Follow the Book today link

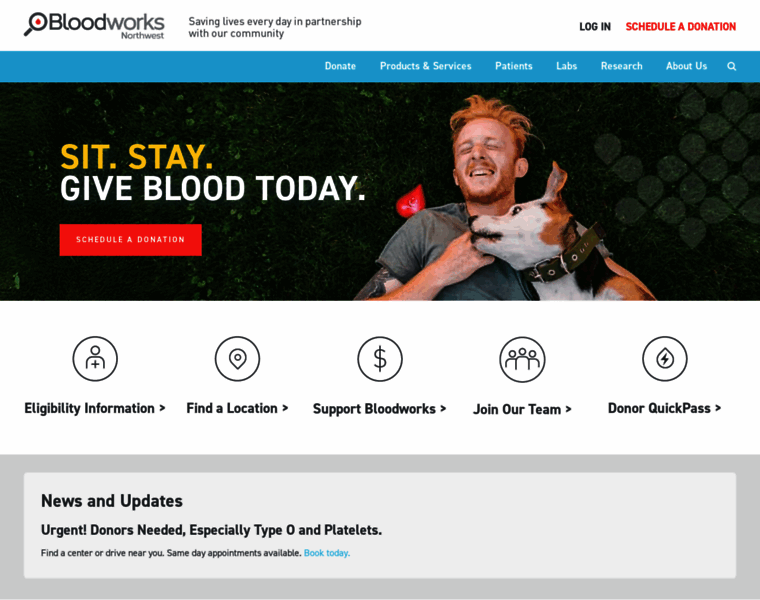(x=327, y=553)
